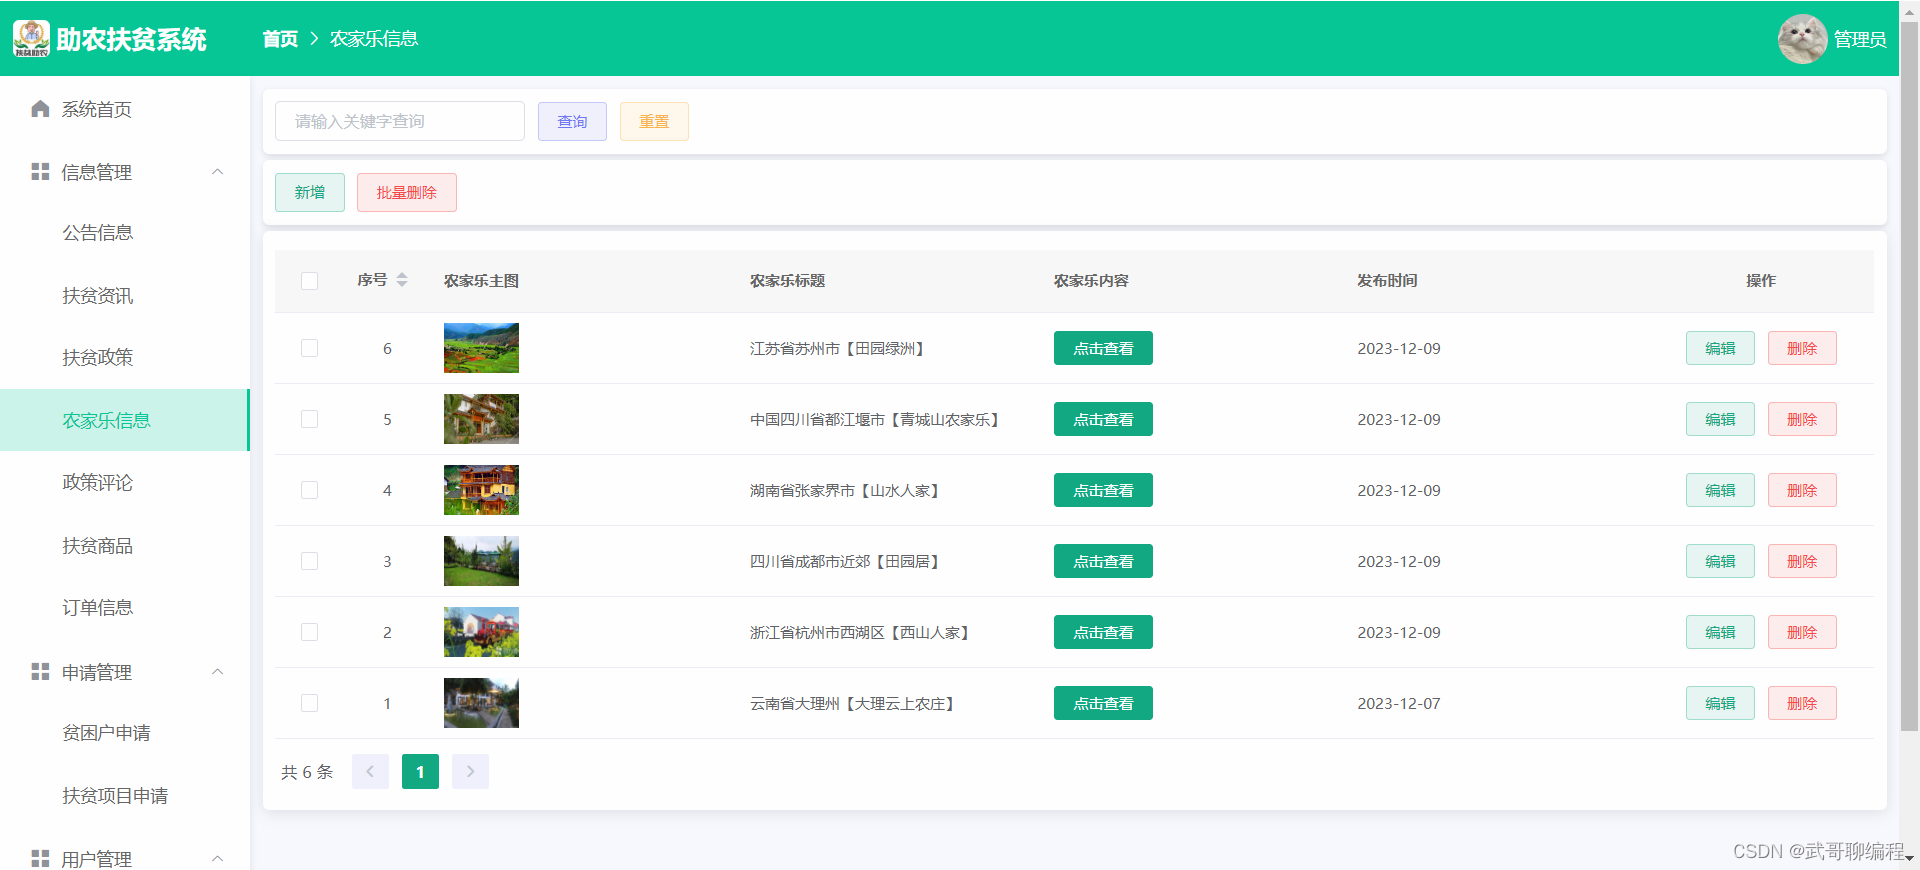
Task: Click the grid icon beside 申请管理
Action: pyautogui.click(x=40, y=672)
